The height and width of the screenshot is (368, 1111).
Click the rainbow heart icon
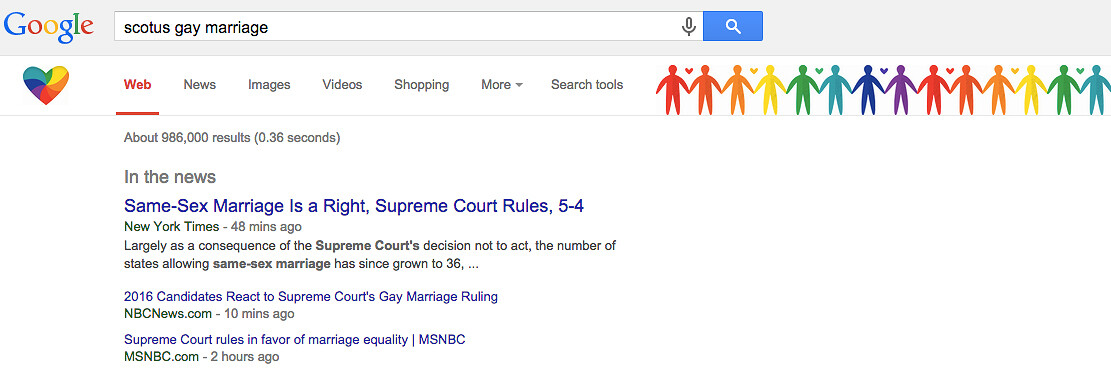[46, 85]
